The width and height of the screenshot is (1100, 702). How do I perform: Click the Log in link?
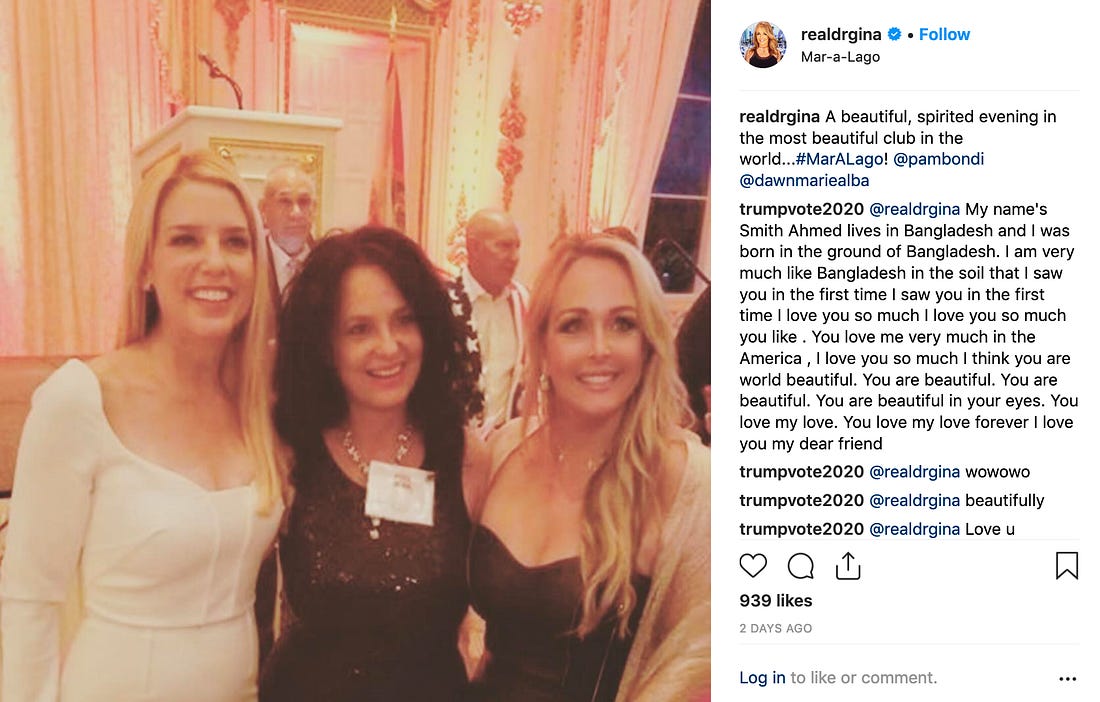[x=762, y=677]
